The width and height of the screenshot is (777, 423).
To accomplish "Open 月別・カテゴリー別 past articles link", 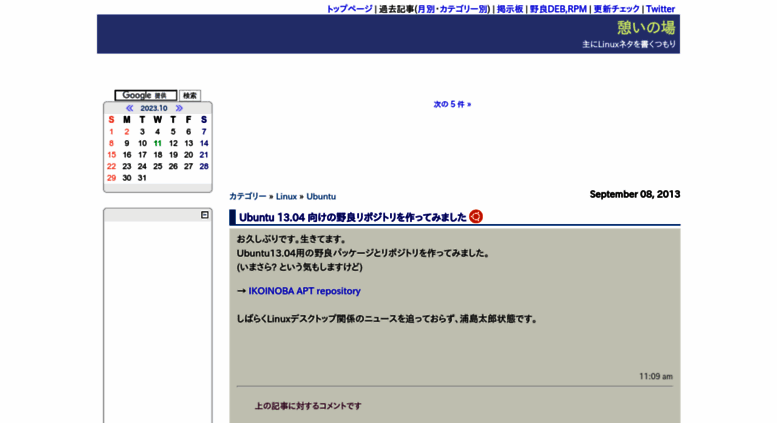I will 453,9.
